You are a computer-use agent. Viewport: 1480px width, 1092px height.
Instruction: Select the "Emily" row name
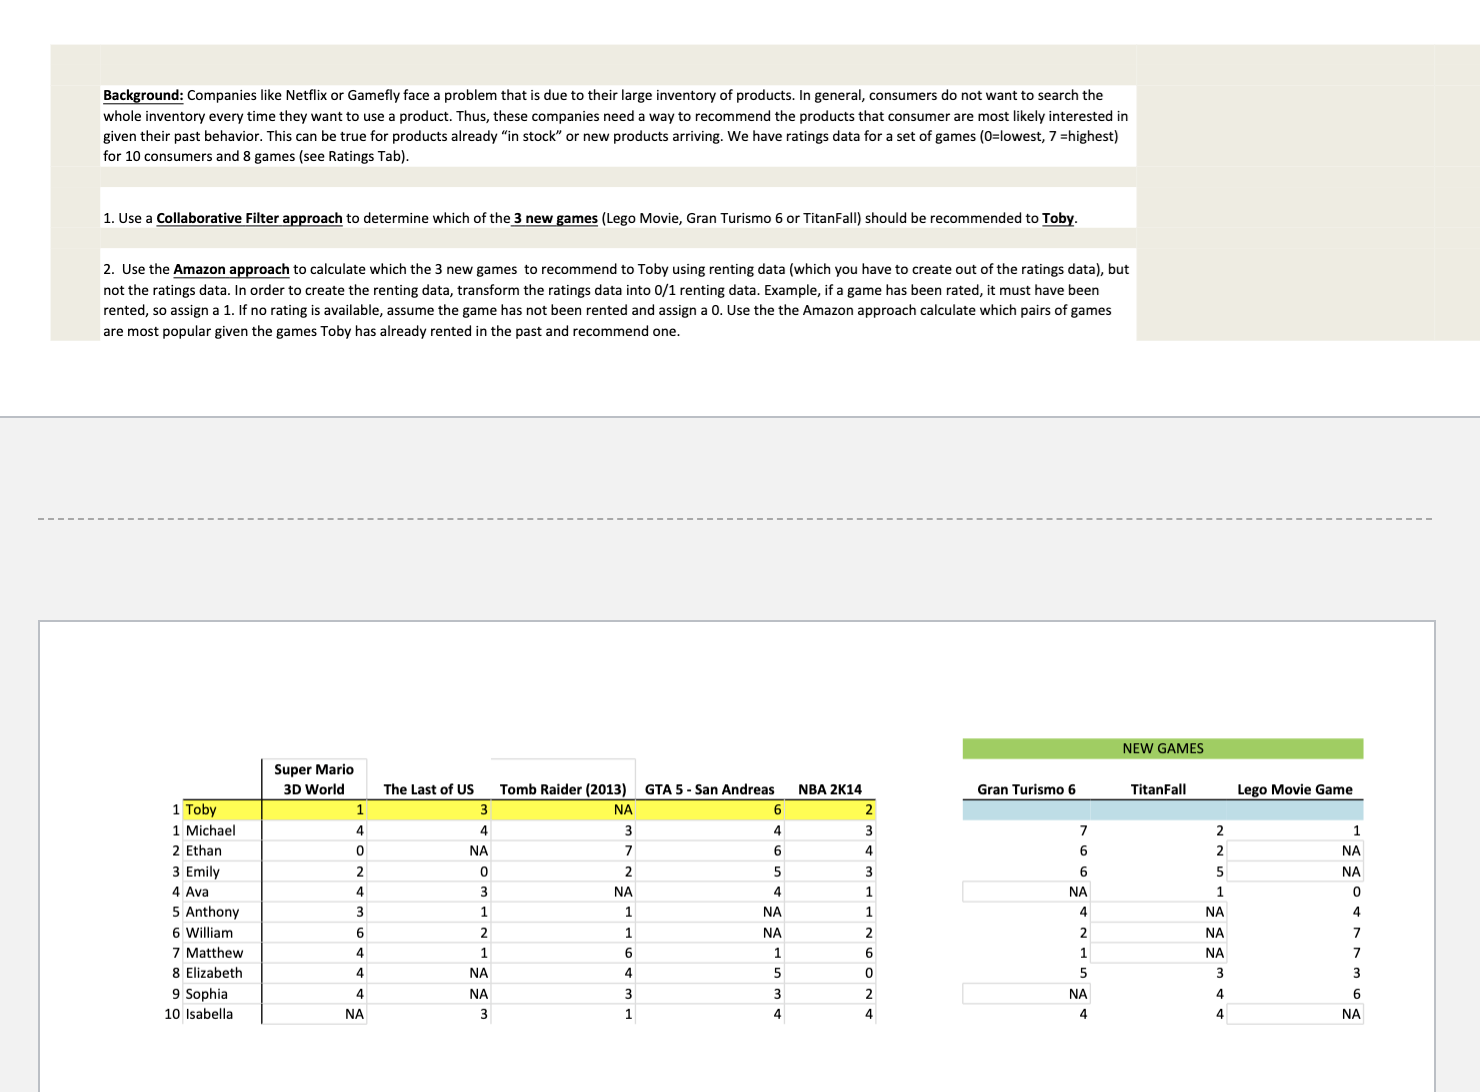[x=203, y=872]
